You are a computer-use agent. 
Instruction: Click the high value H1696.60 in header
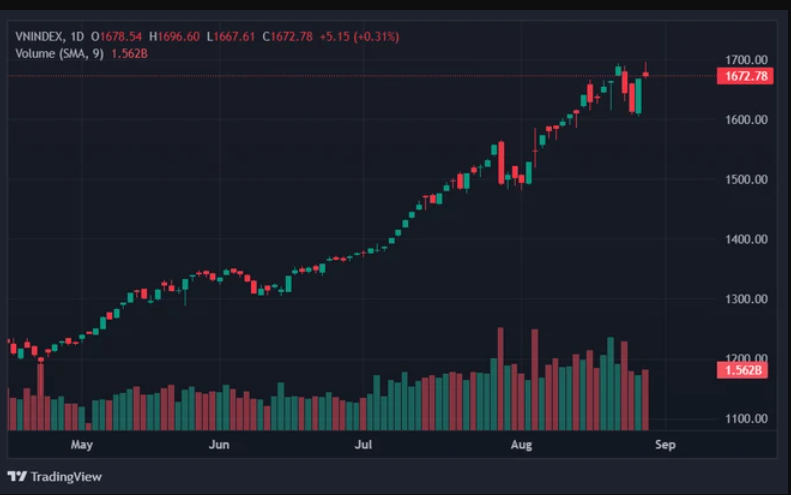tap(174, 37)
